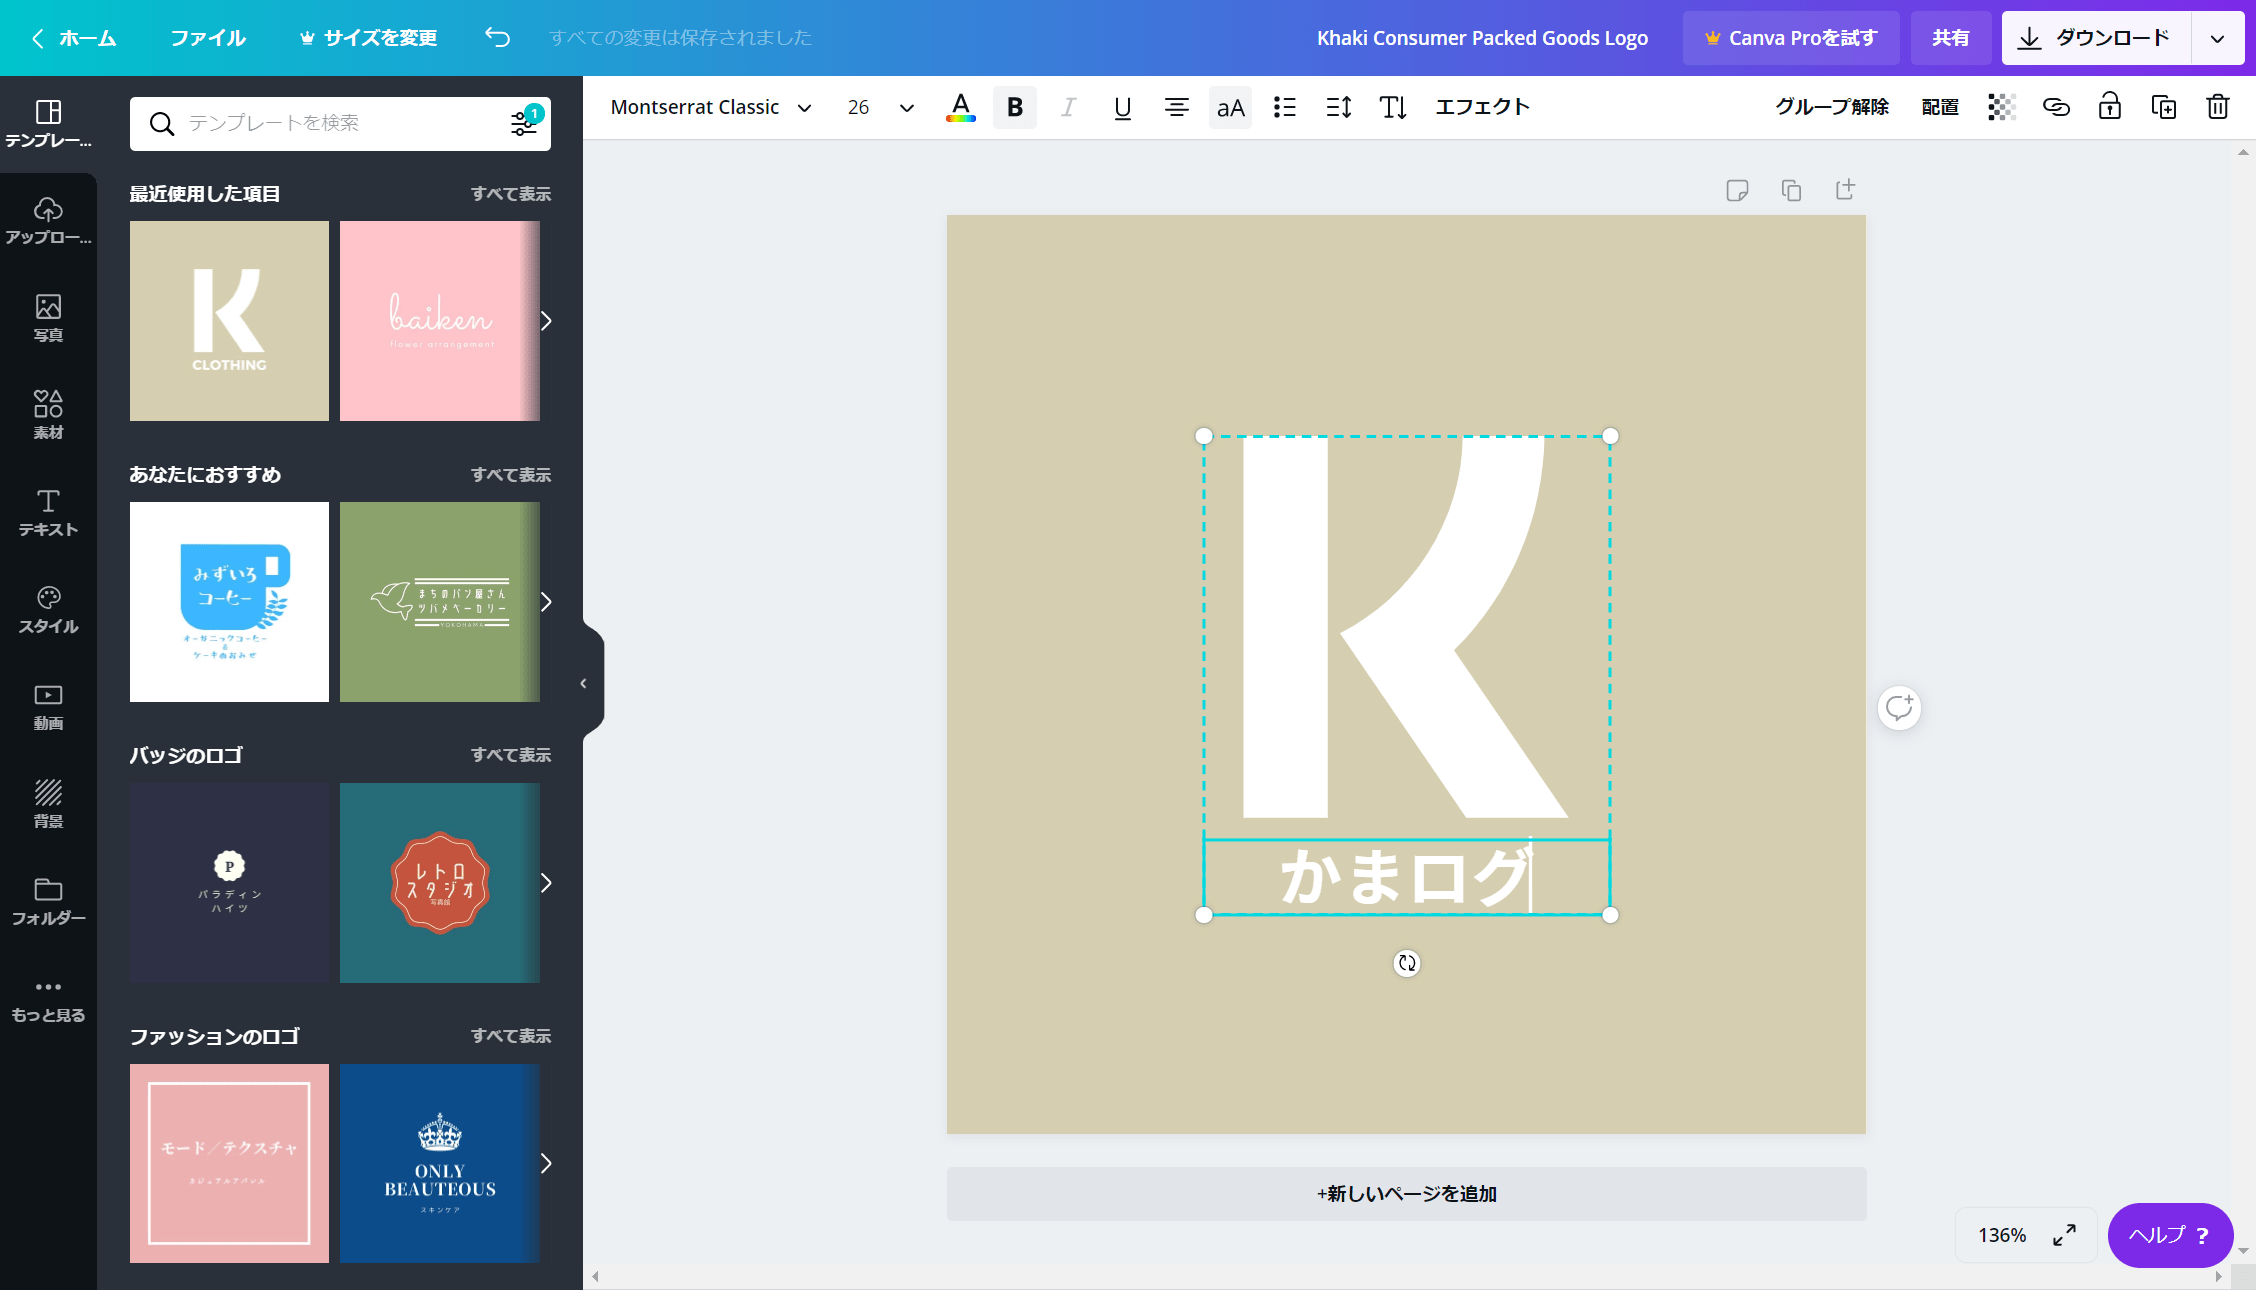Click the transparency icon in the toolbar
Image resolution: width=2256 pixels, height=1290 pixels.
coord(2000,107)
